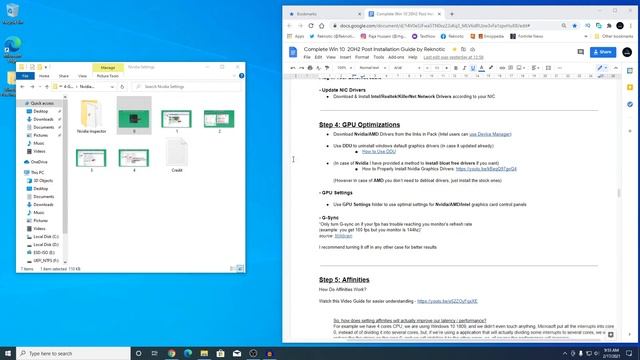Open the Docs home icon

[293, 52]
